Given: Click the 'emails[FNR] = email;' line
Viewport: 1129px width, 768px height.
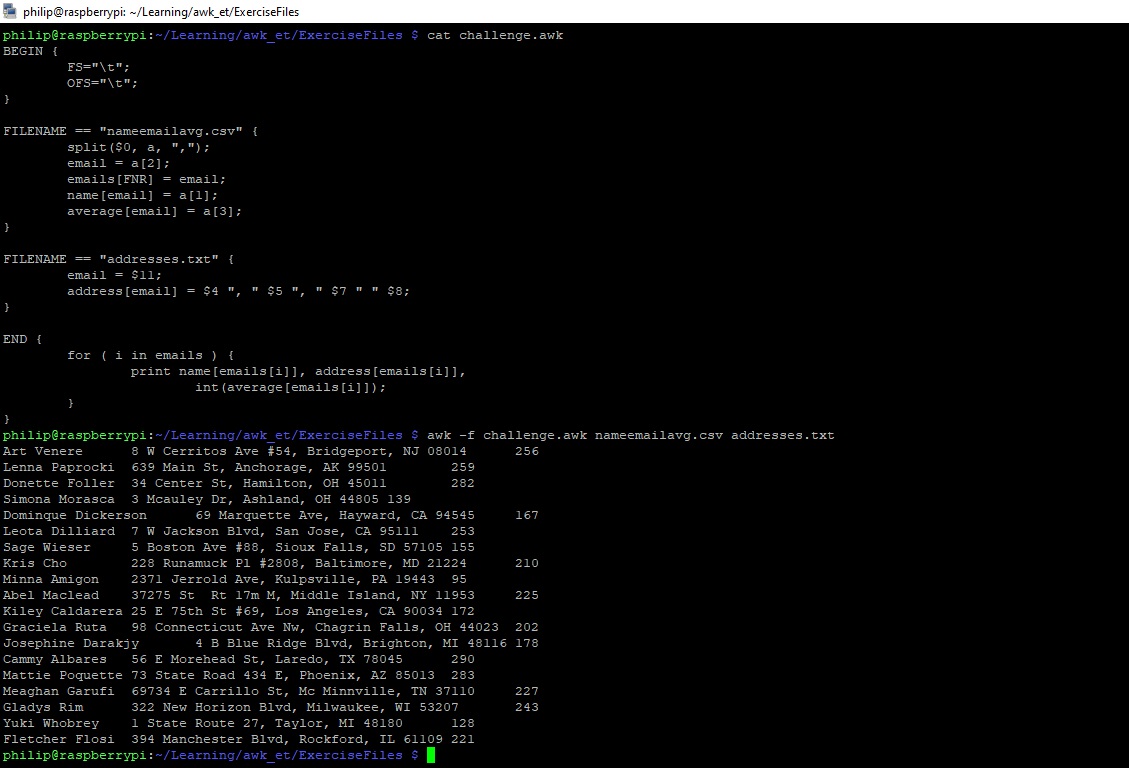Looking at the screenshot, I should coord(146,179).
